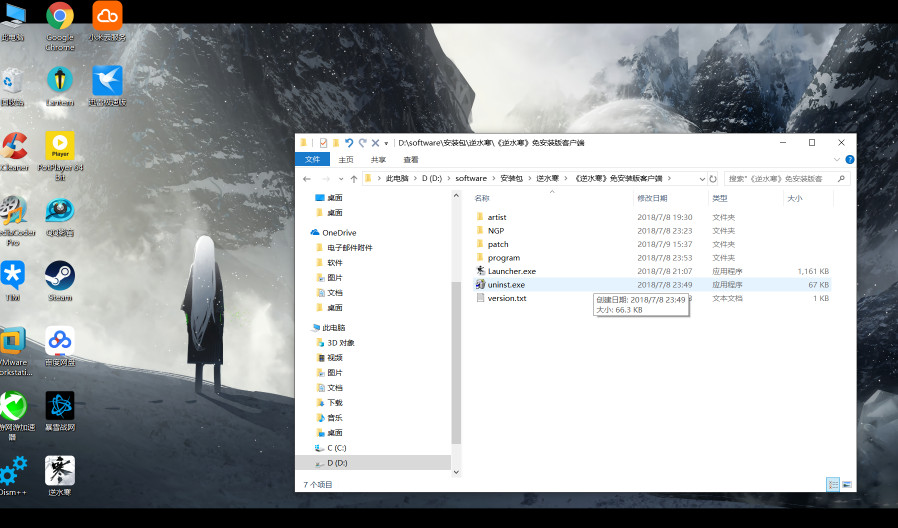
Task: Expand the chevron after 安装包 in breadcrumb
Action: [x=529, y=179]
